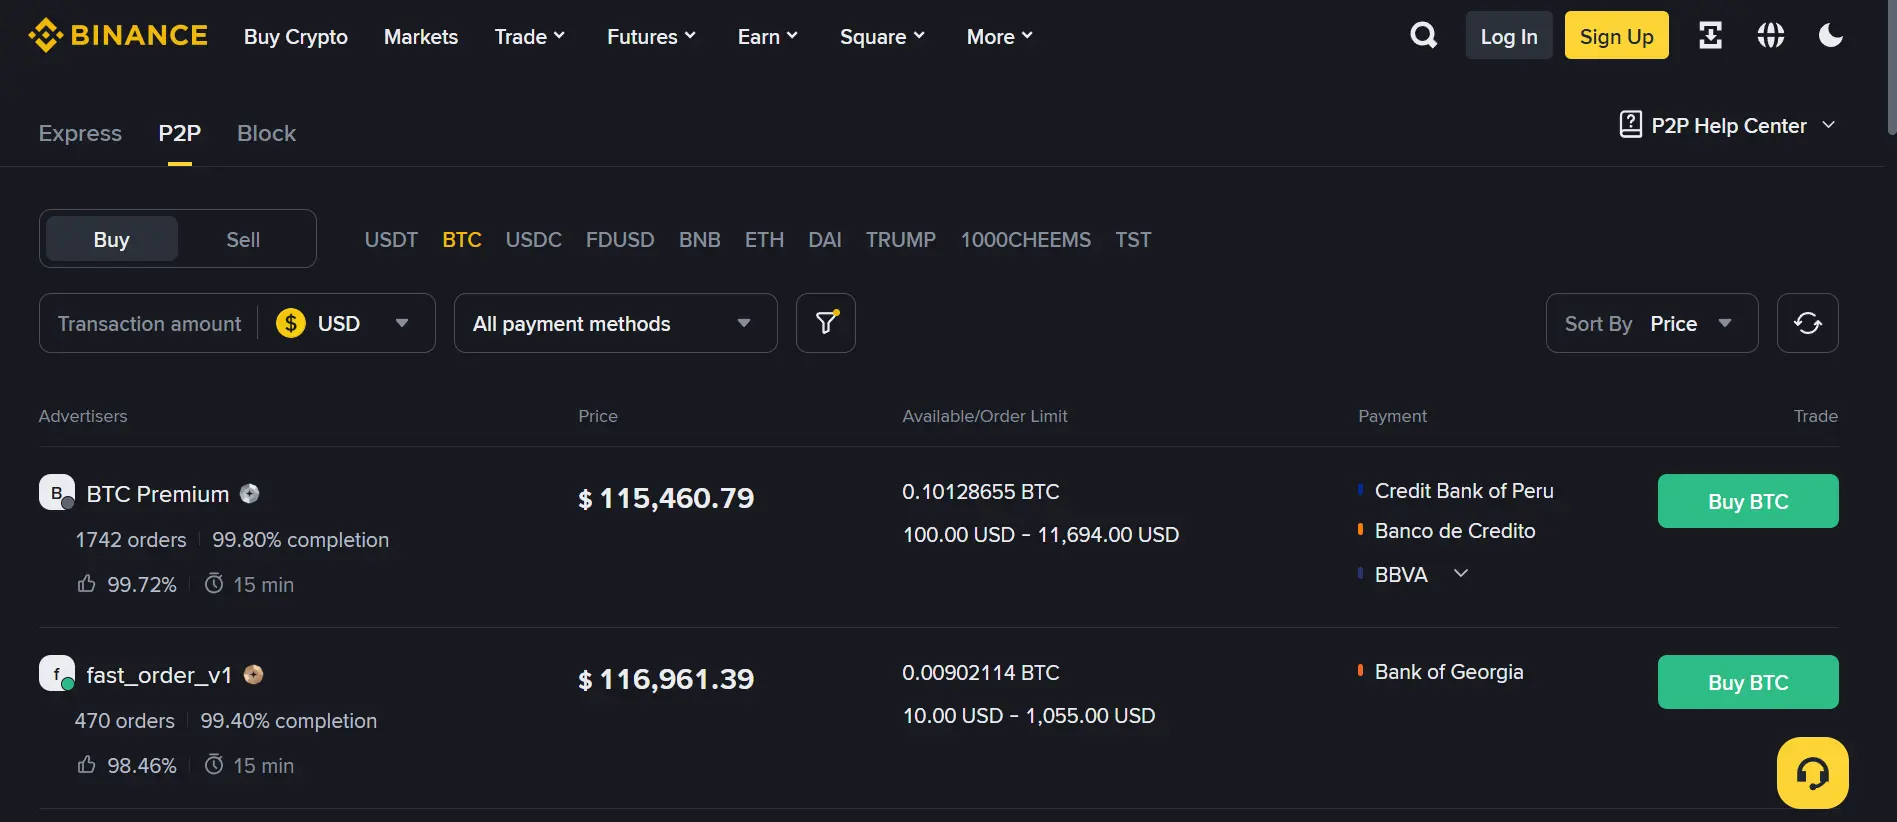Click the Binance logo
This screenshot has width=1897, height=822.
(118, 35)
